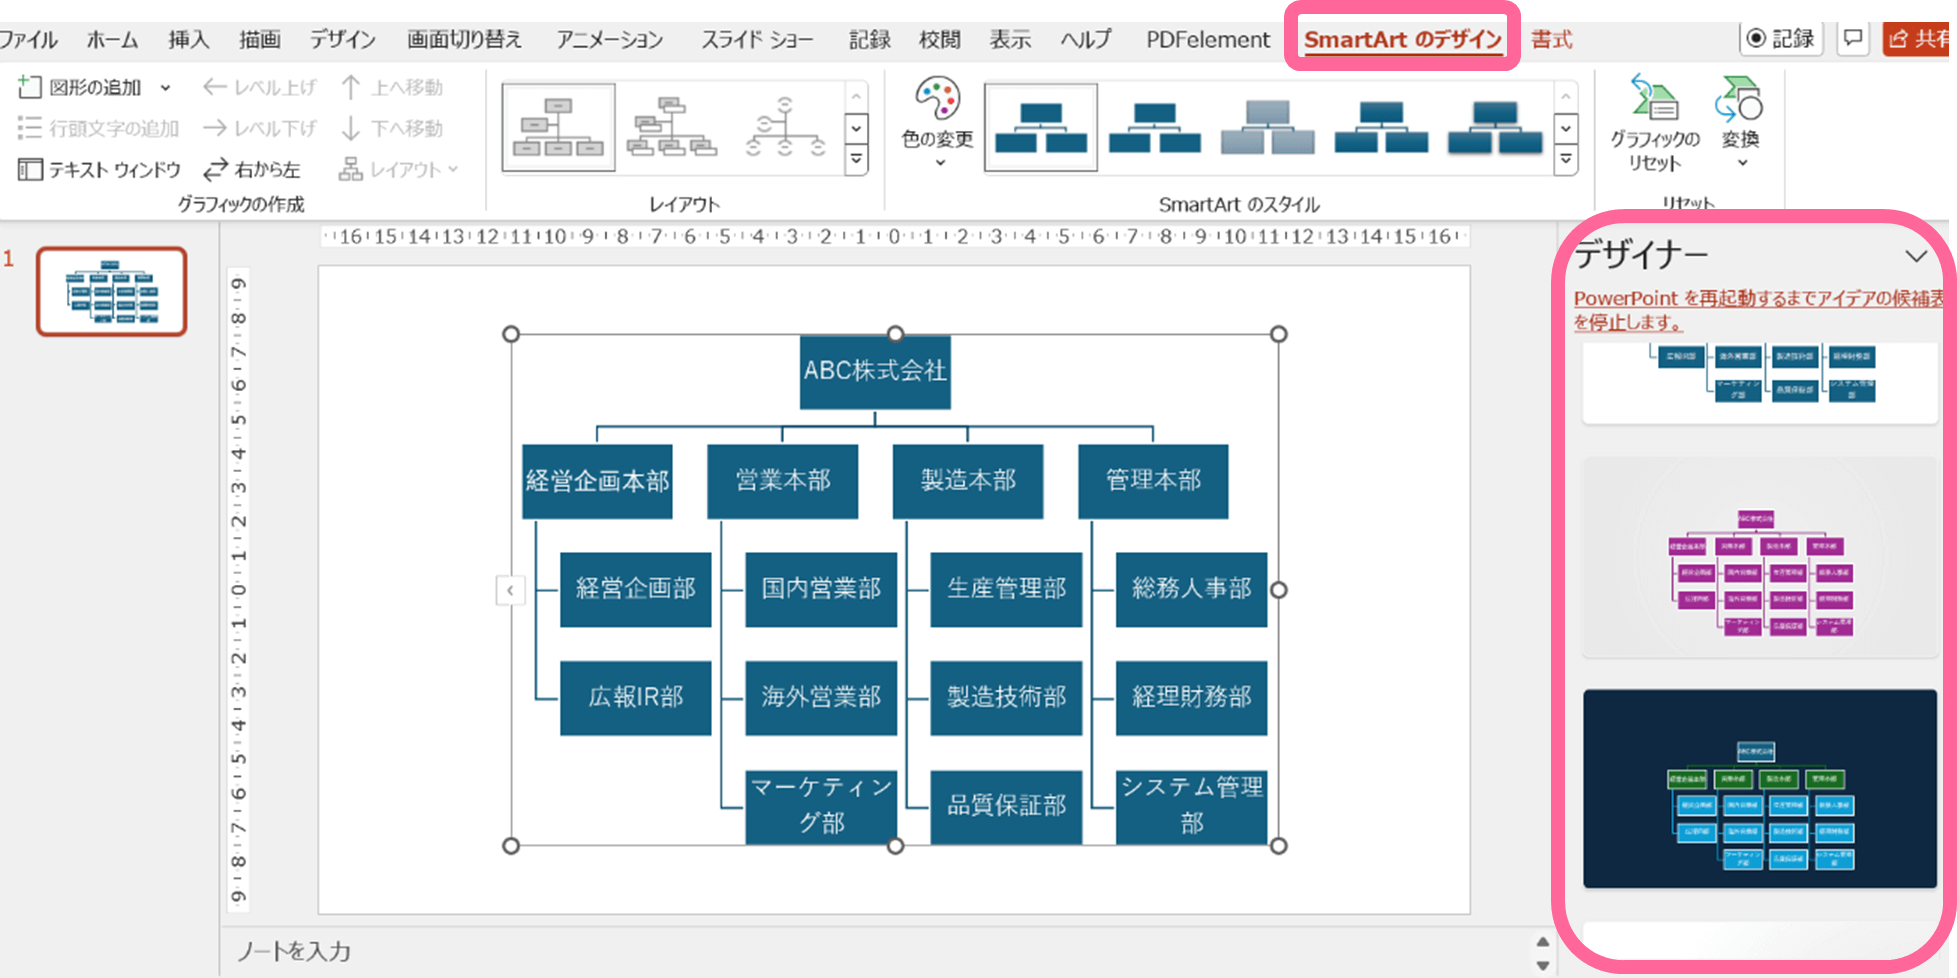This screenshot has height=978, width=1957.
Task: Click グラフィックのリセット reset graphic icon
Action: (x=1654, y=100)
